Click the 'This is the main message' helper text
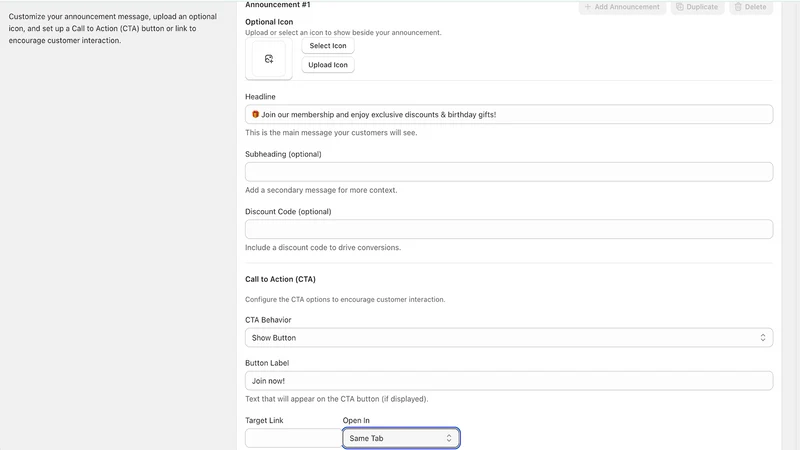This screenshot has width=800, height=450. pyautogui.click(x=331, y=133)
